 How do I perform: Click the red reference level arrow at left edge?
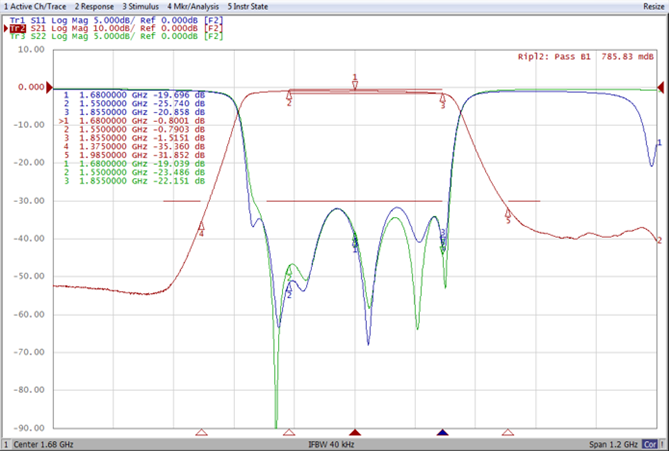point(49,87)
